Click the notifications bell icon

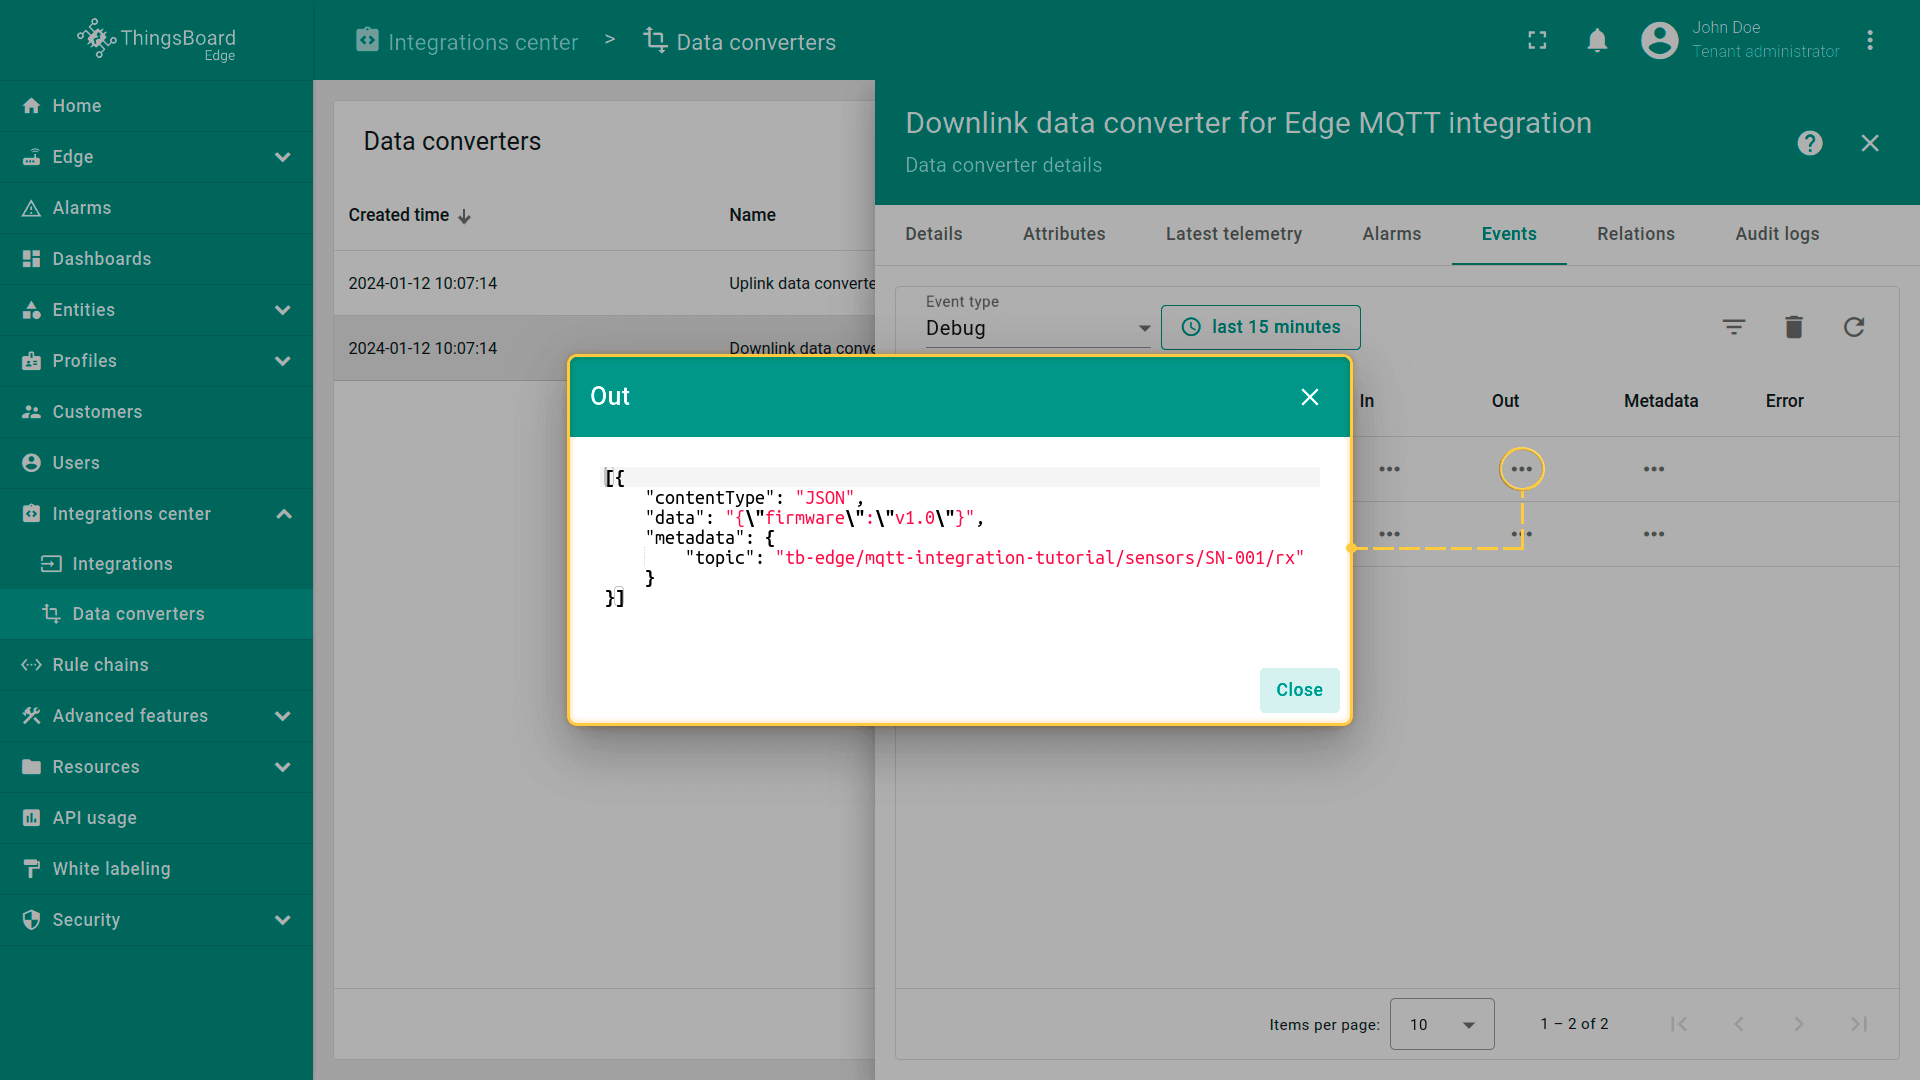(x=1597, y=41)
